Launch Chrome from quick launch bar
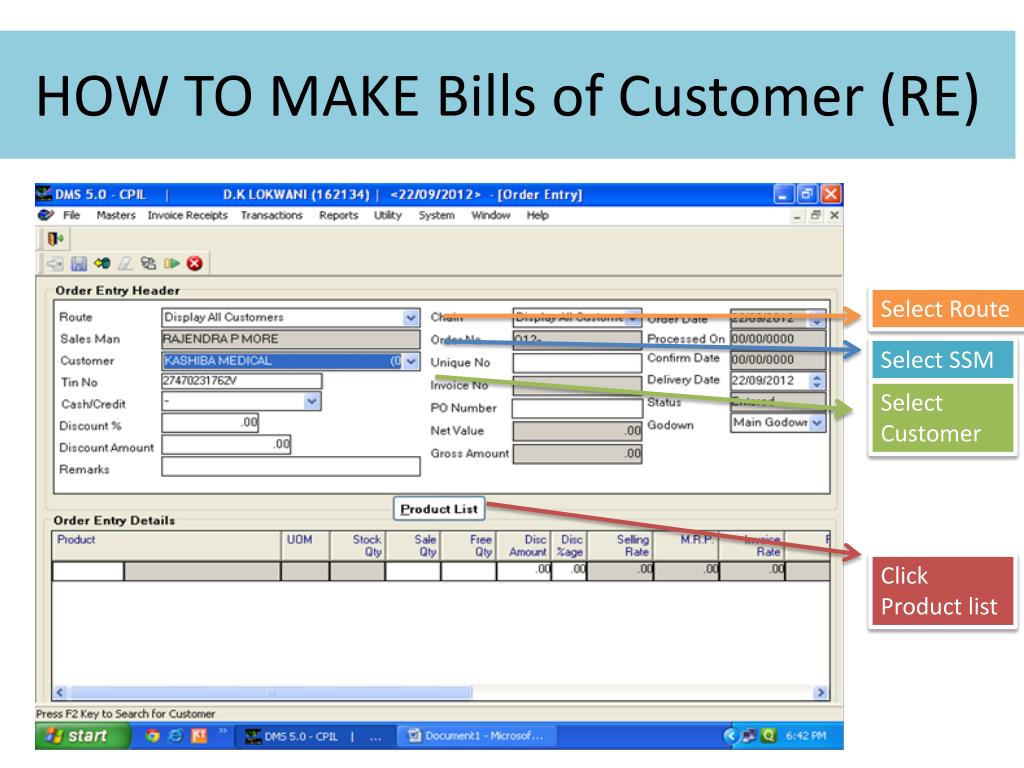1024x768 pixels. pos(152,736)
